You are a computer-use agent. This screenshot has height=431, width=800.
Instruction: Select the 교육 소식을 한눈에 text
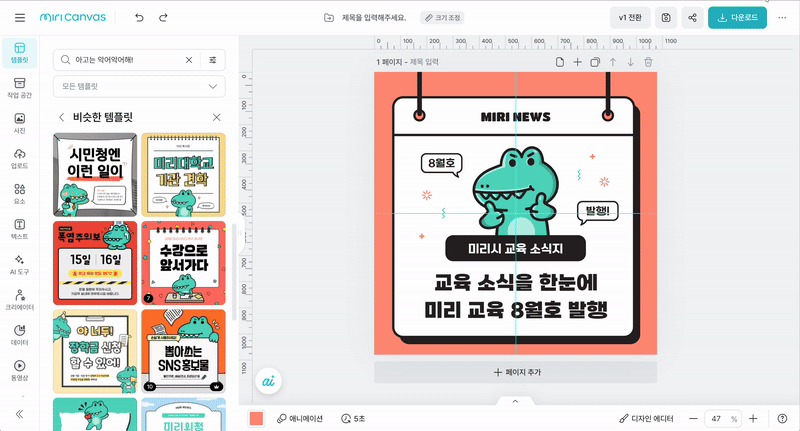tap(515, 282)
